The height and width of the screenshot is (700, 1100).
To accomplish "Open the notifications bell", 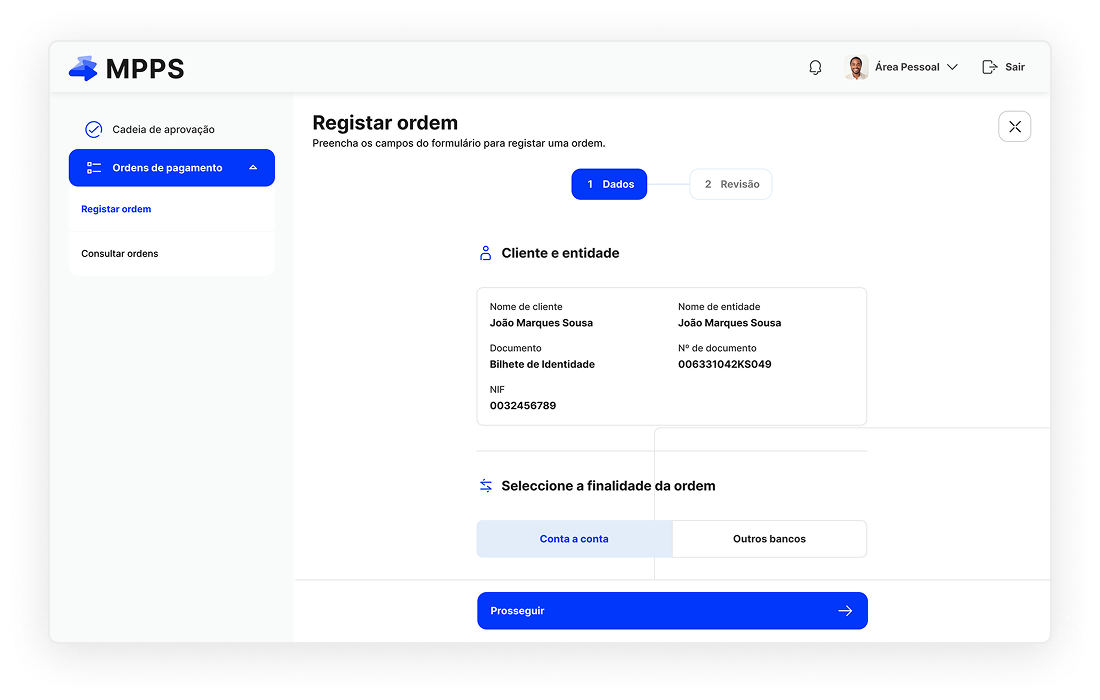I will pos(815,67).
